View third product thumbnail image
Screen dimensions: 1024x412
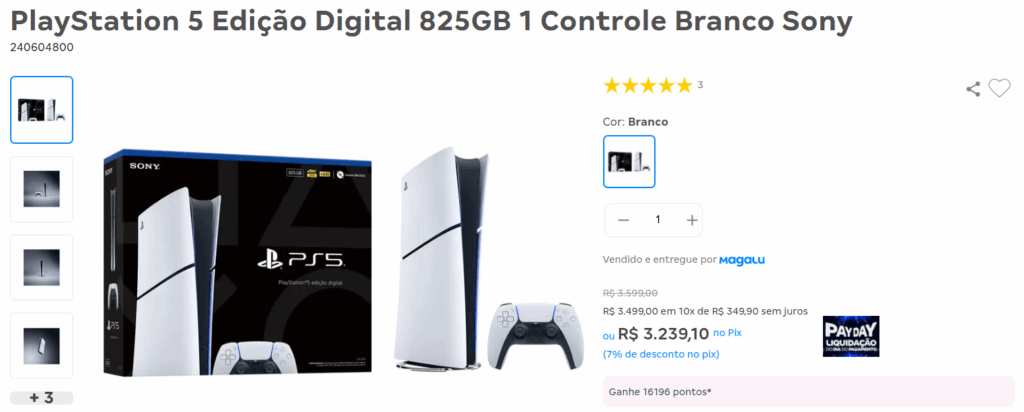coord(42,267)
